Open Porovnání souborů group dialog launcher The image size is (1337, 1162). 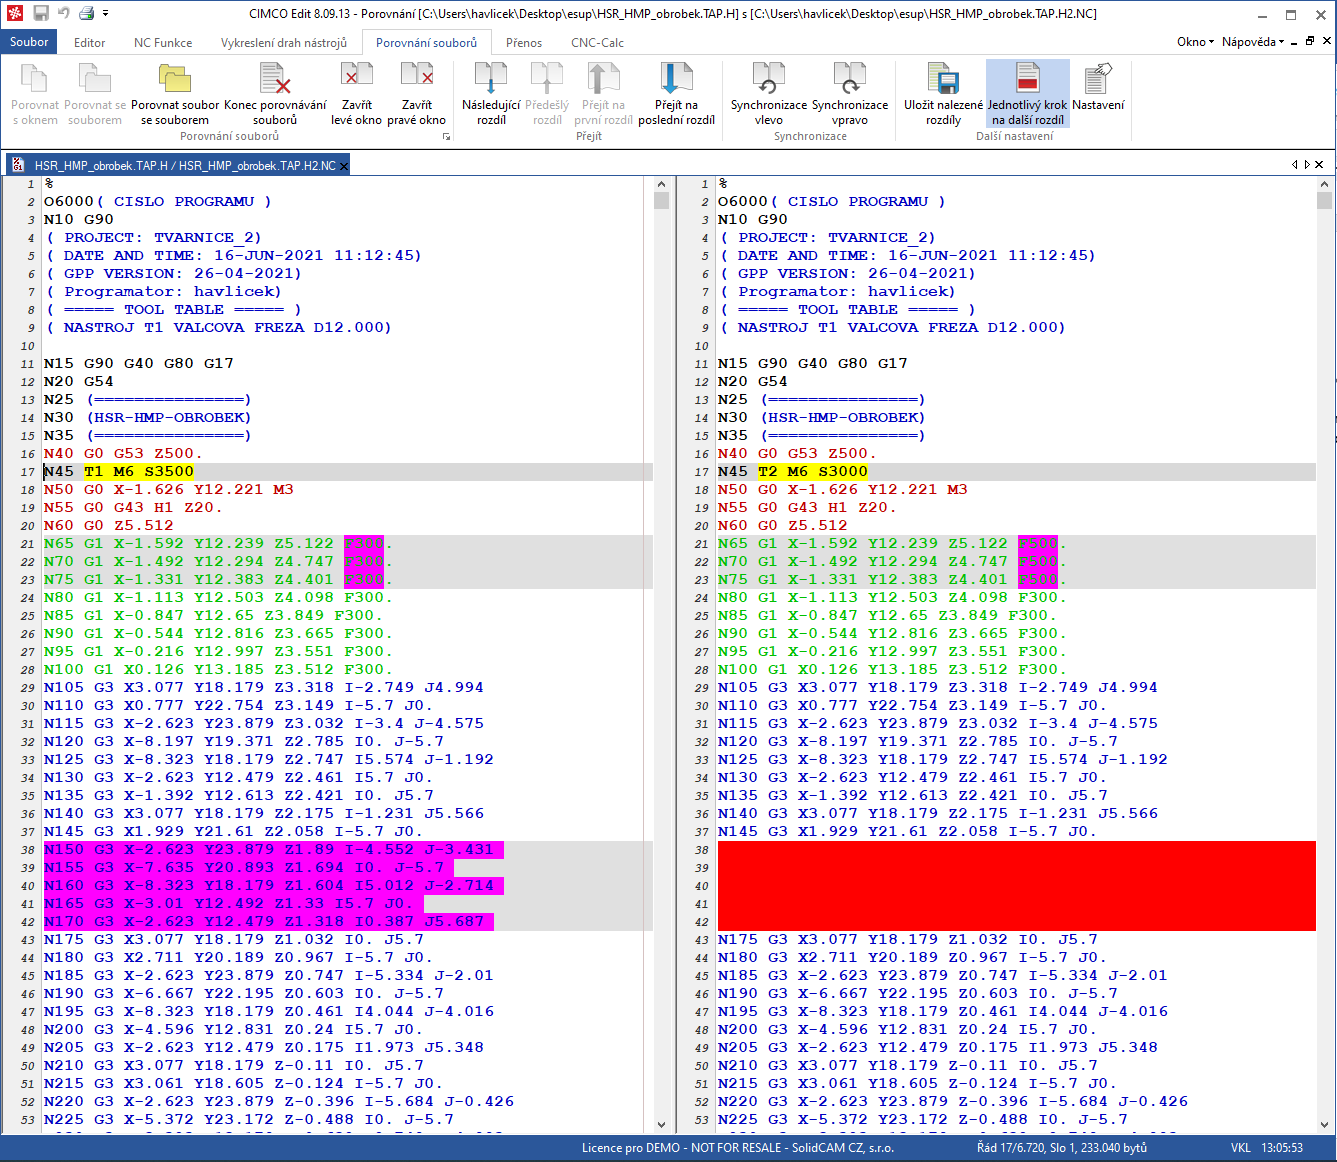tap(446, 137)
